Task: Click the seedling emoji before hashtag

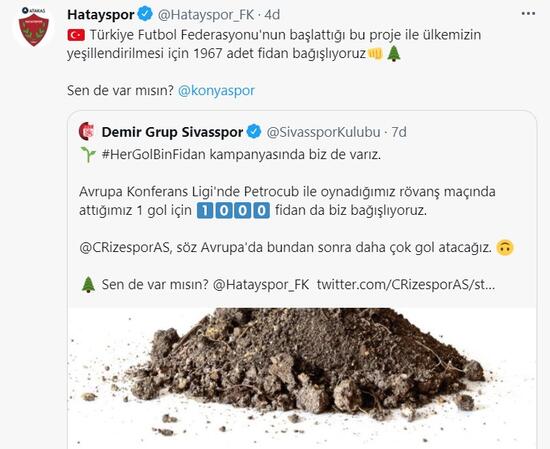Action: click(x=88, y=154)
